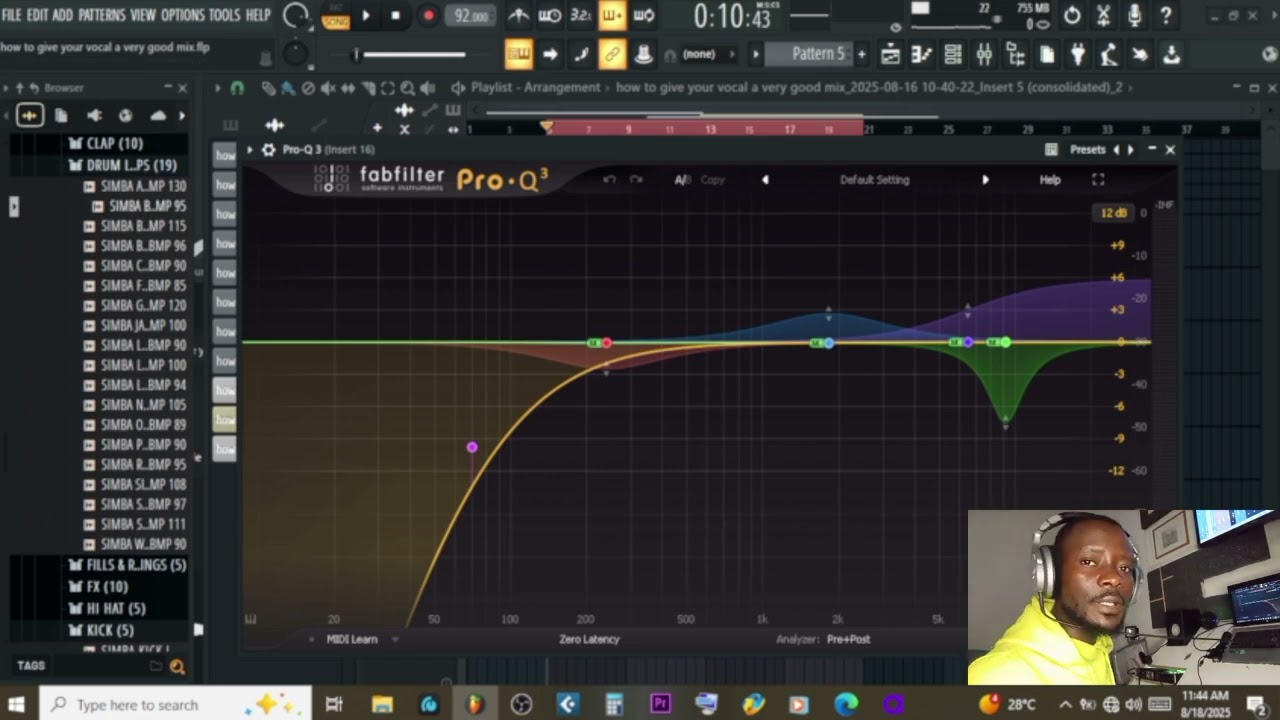Expand the KICK (5) folder
The image size is (1280, 720).
tap(100, 630)
